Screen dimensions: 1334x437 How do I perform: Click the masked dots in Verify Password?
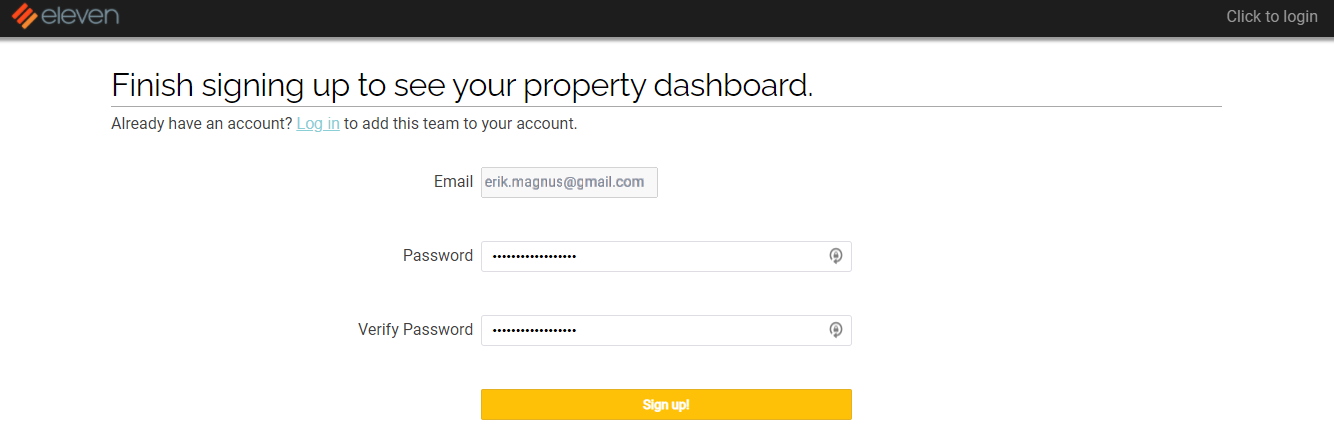pos(535,331)
